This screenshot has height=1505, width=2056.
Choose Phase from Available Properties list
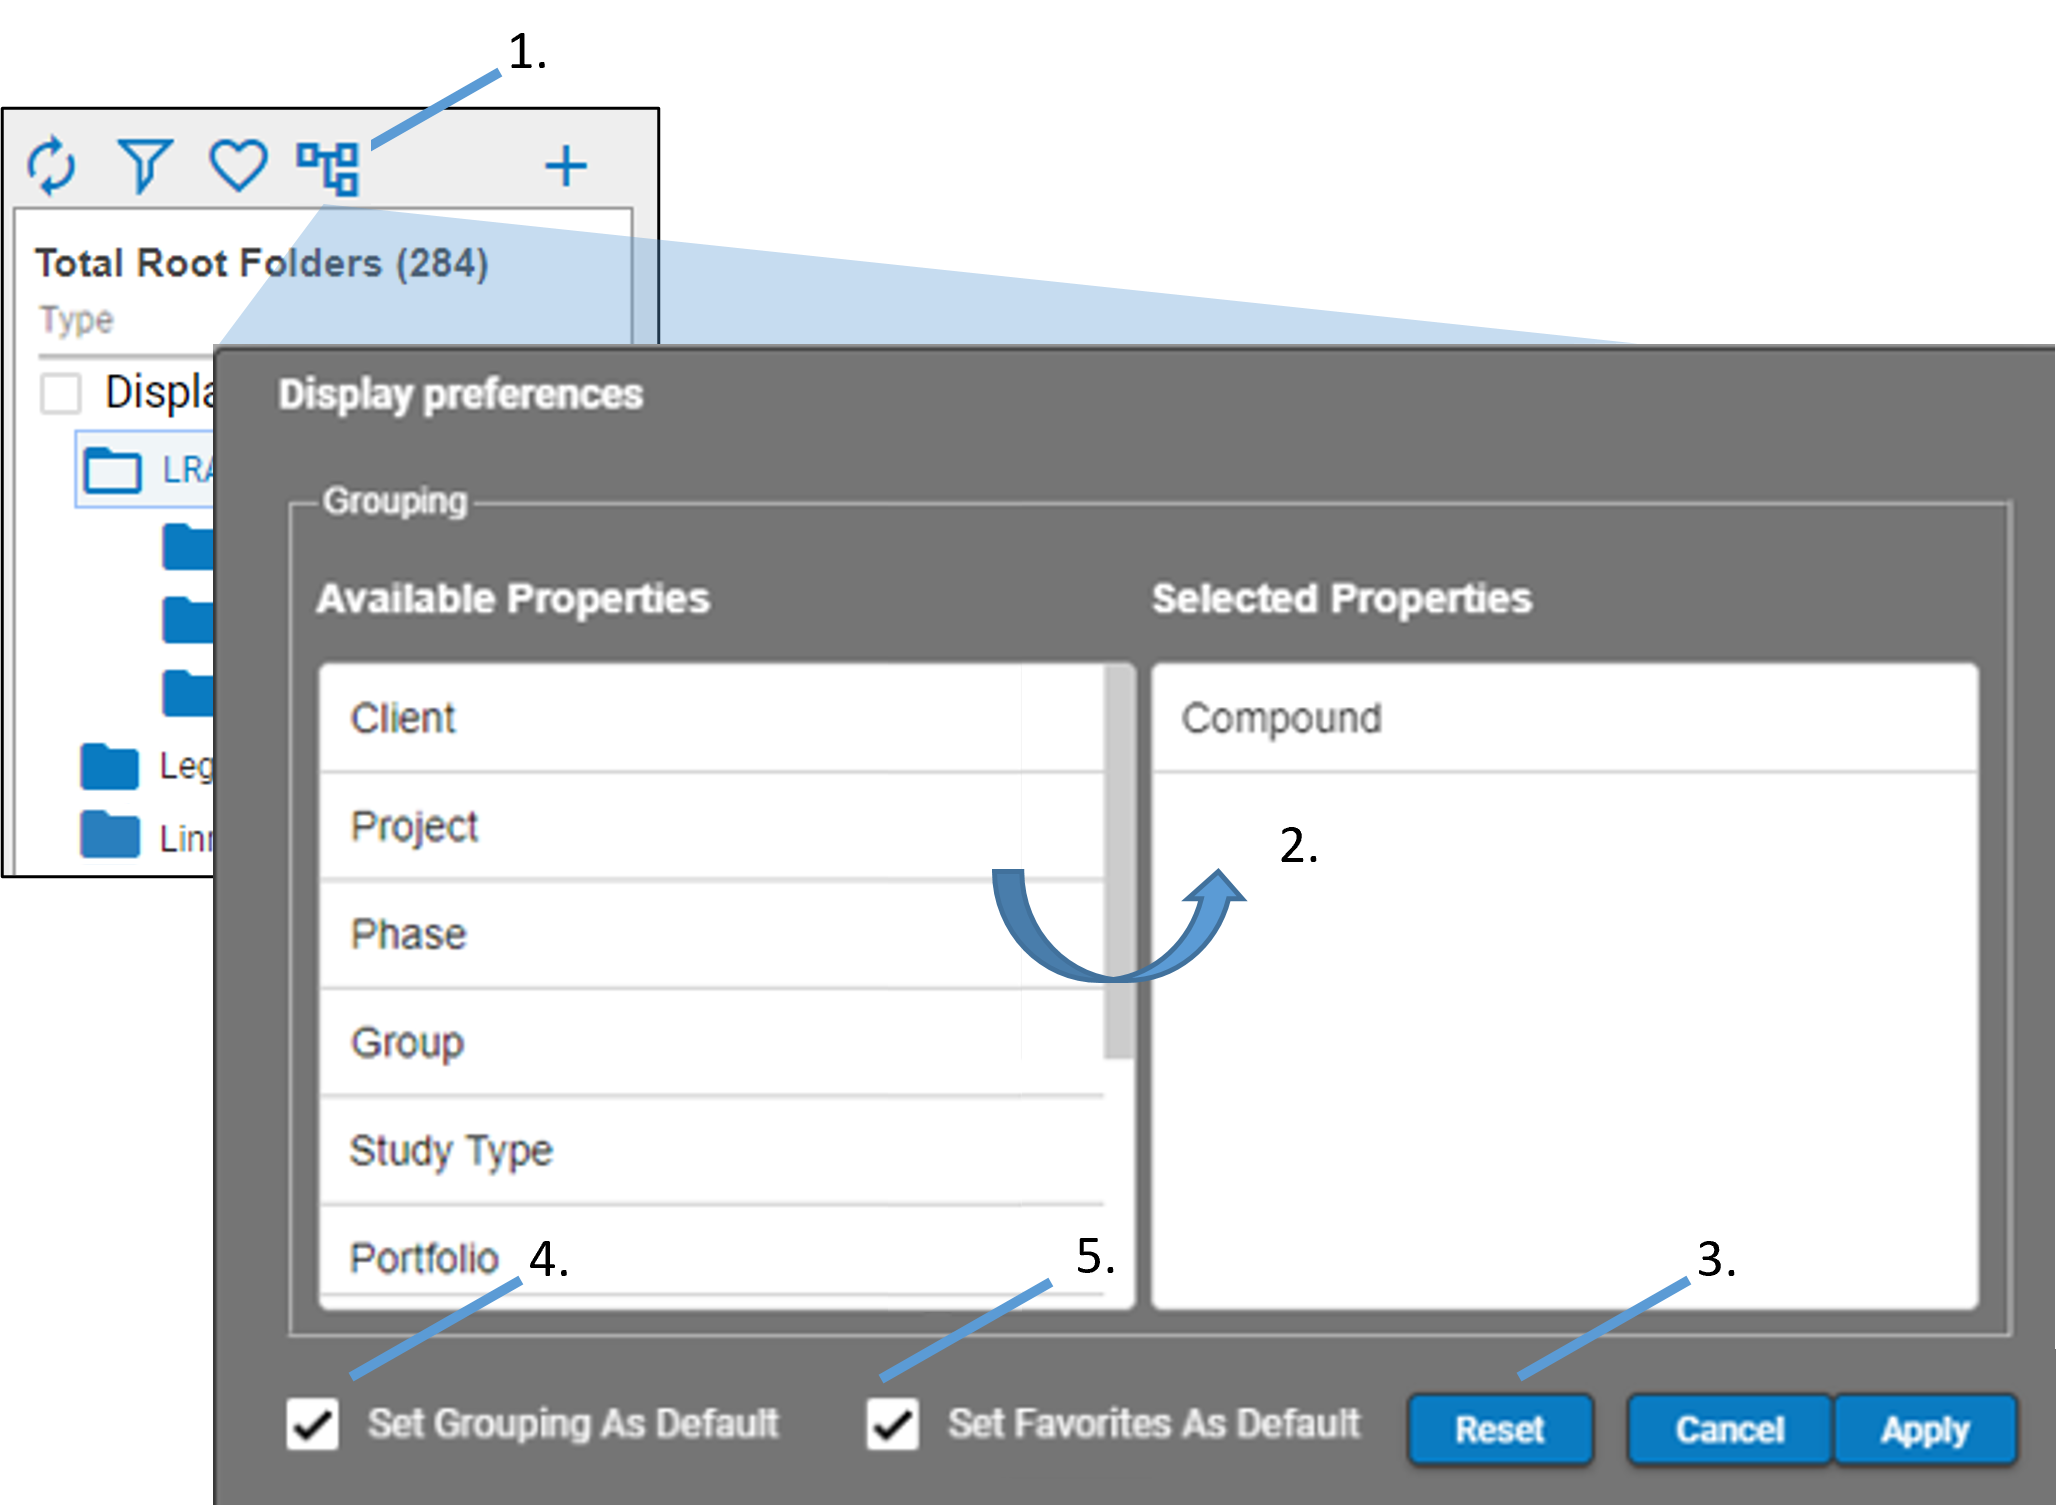(x=408, y=934)
